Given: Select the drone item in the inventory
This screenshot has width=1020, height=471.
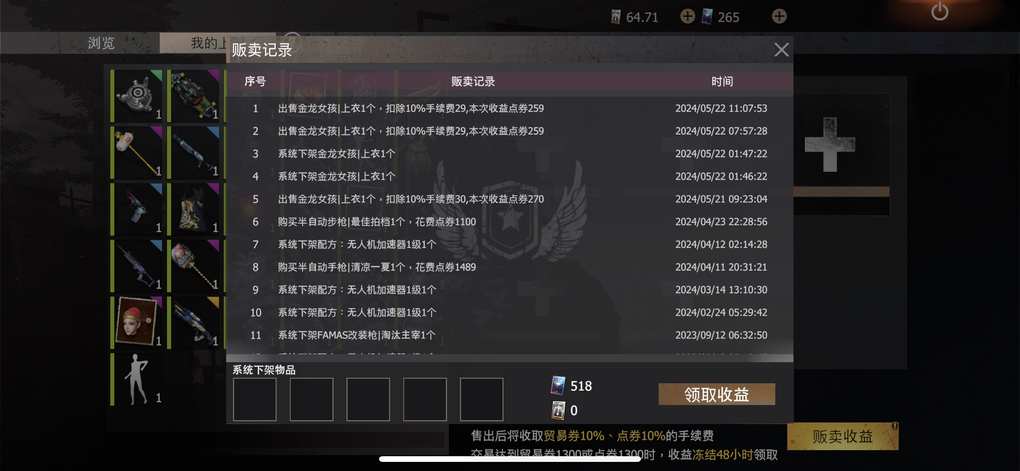Looking at the screenshot, I should (138, 96).
